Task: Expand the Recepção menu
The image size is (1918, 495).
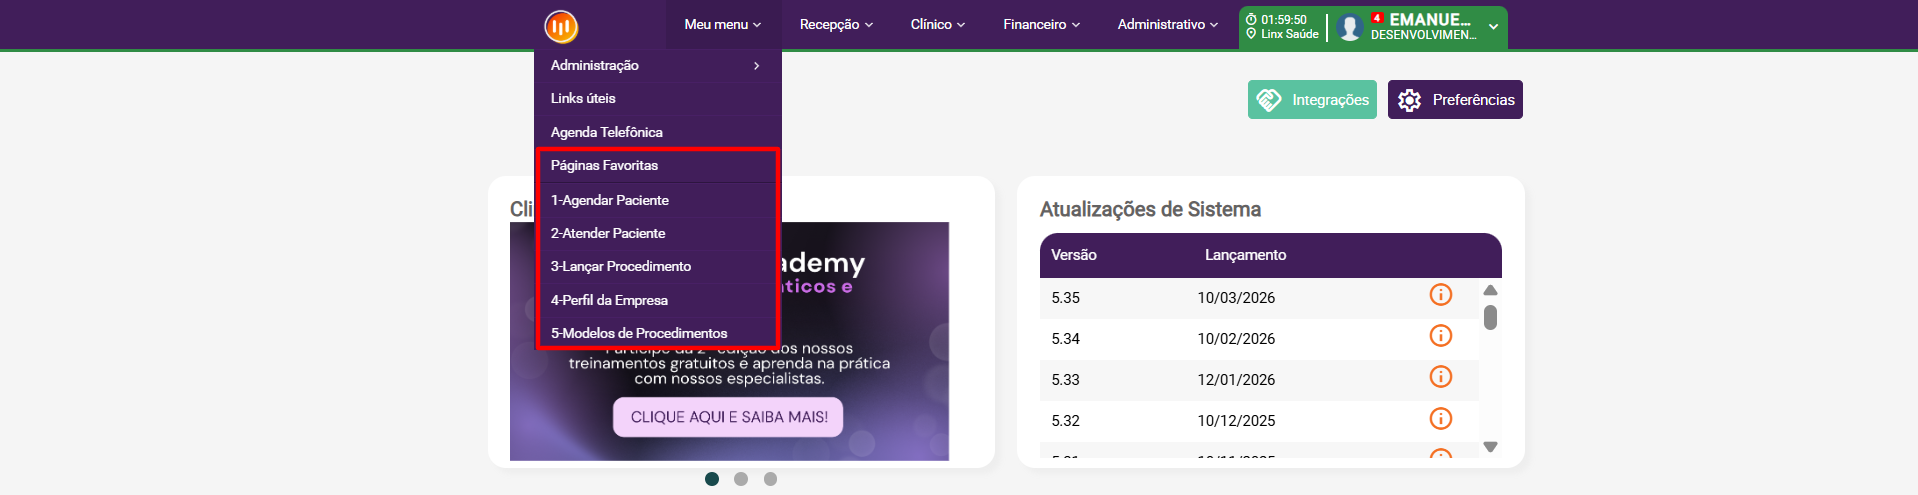Action: pyautogui.click(x=836, y=24)
